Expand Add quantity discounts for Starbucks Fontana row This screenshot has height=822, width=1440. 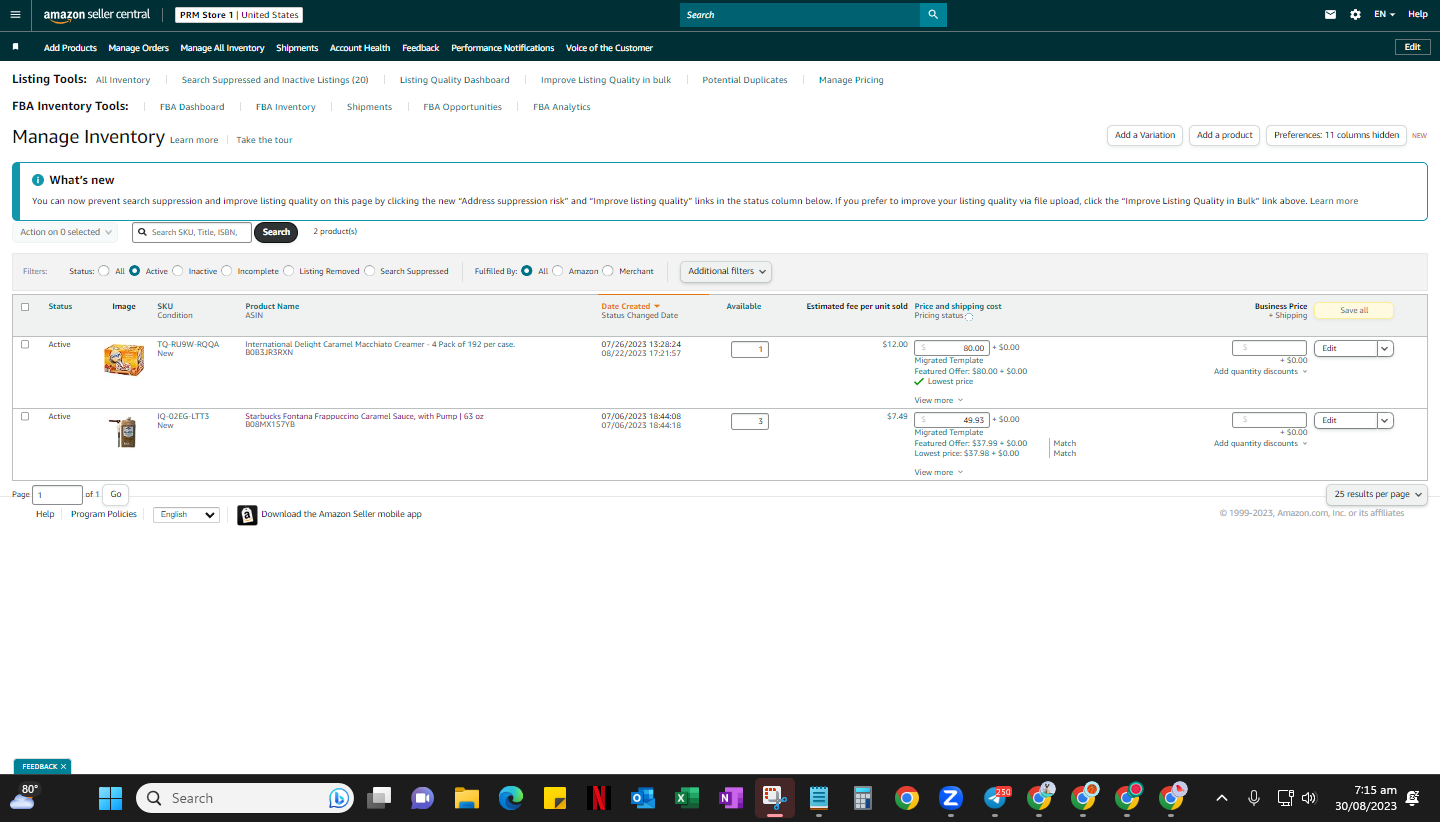tap(1260, 443)
